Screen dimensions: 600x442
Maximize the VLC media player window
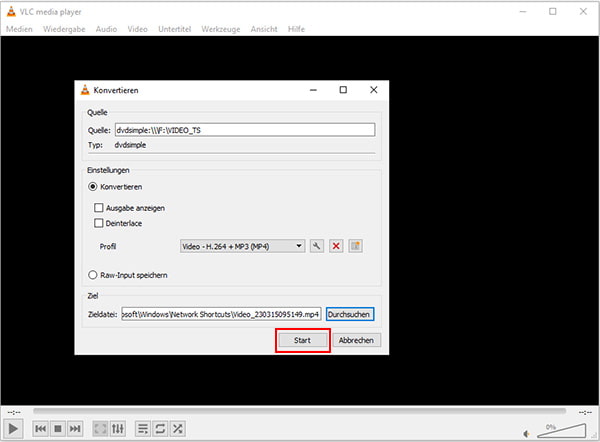(553, 12)
